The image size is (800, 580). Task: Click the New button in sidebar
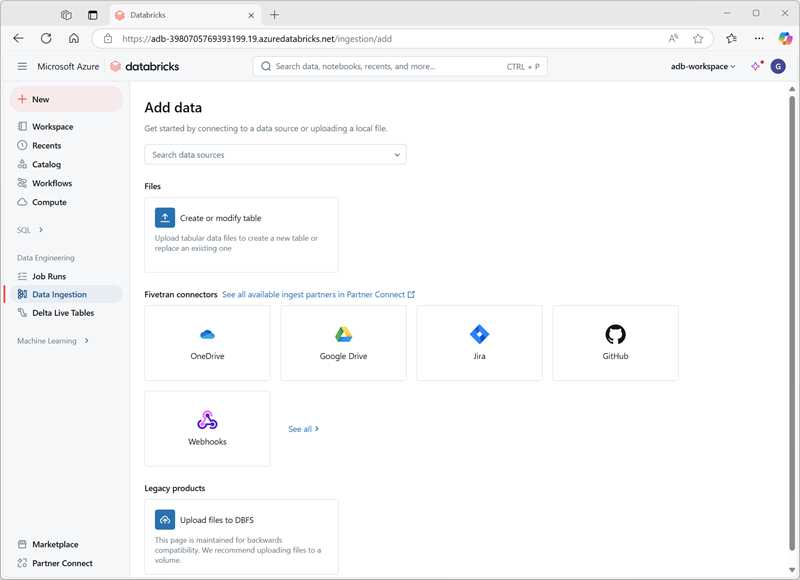[x=66, y=99]
